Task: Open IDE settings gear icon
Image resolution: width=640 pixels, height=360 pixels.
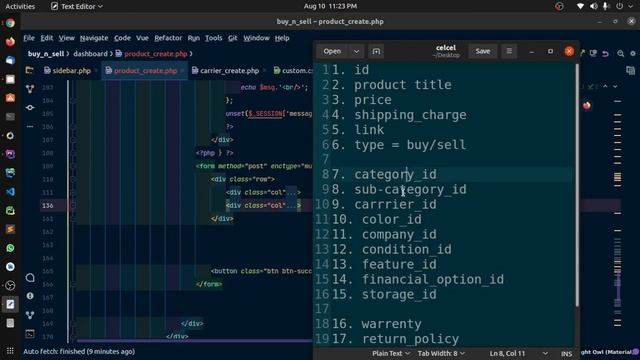Action: [x=633, y=53]
